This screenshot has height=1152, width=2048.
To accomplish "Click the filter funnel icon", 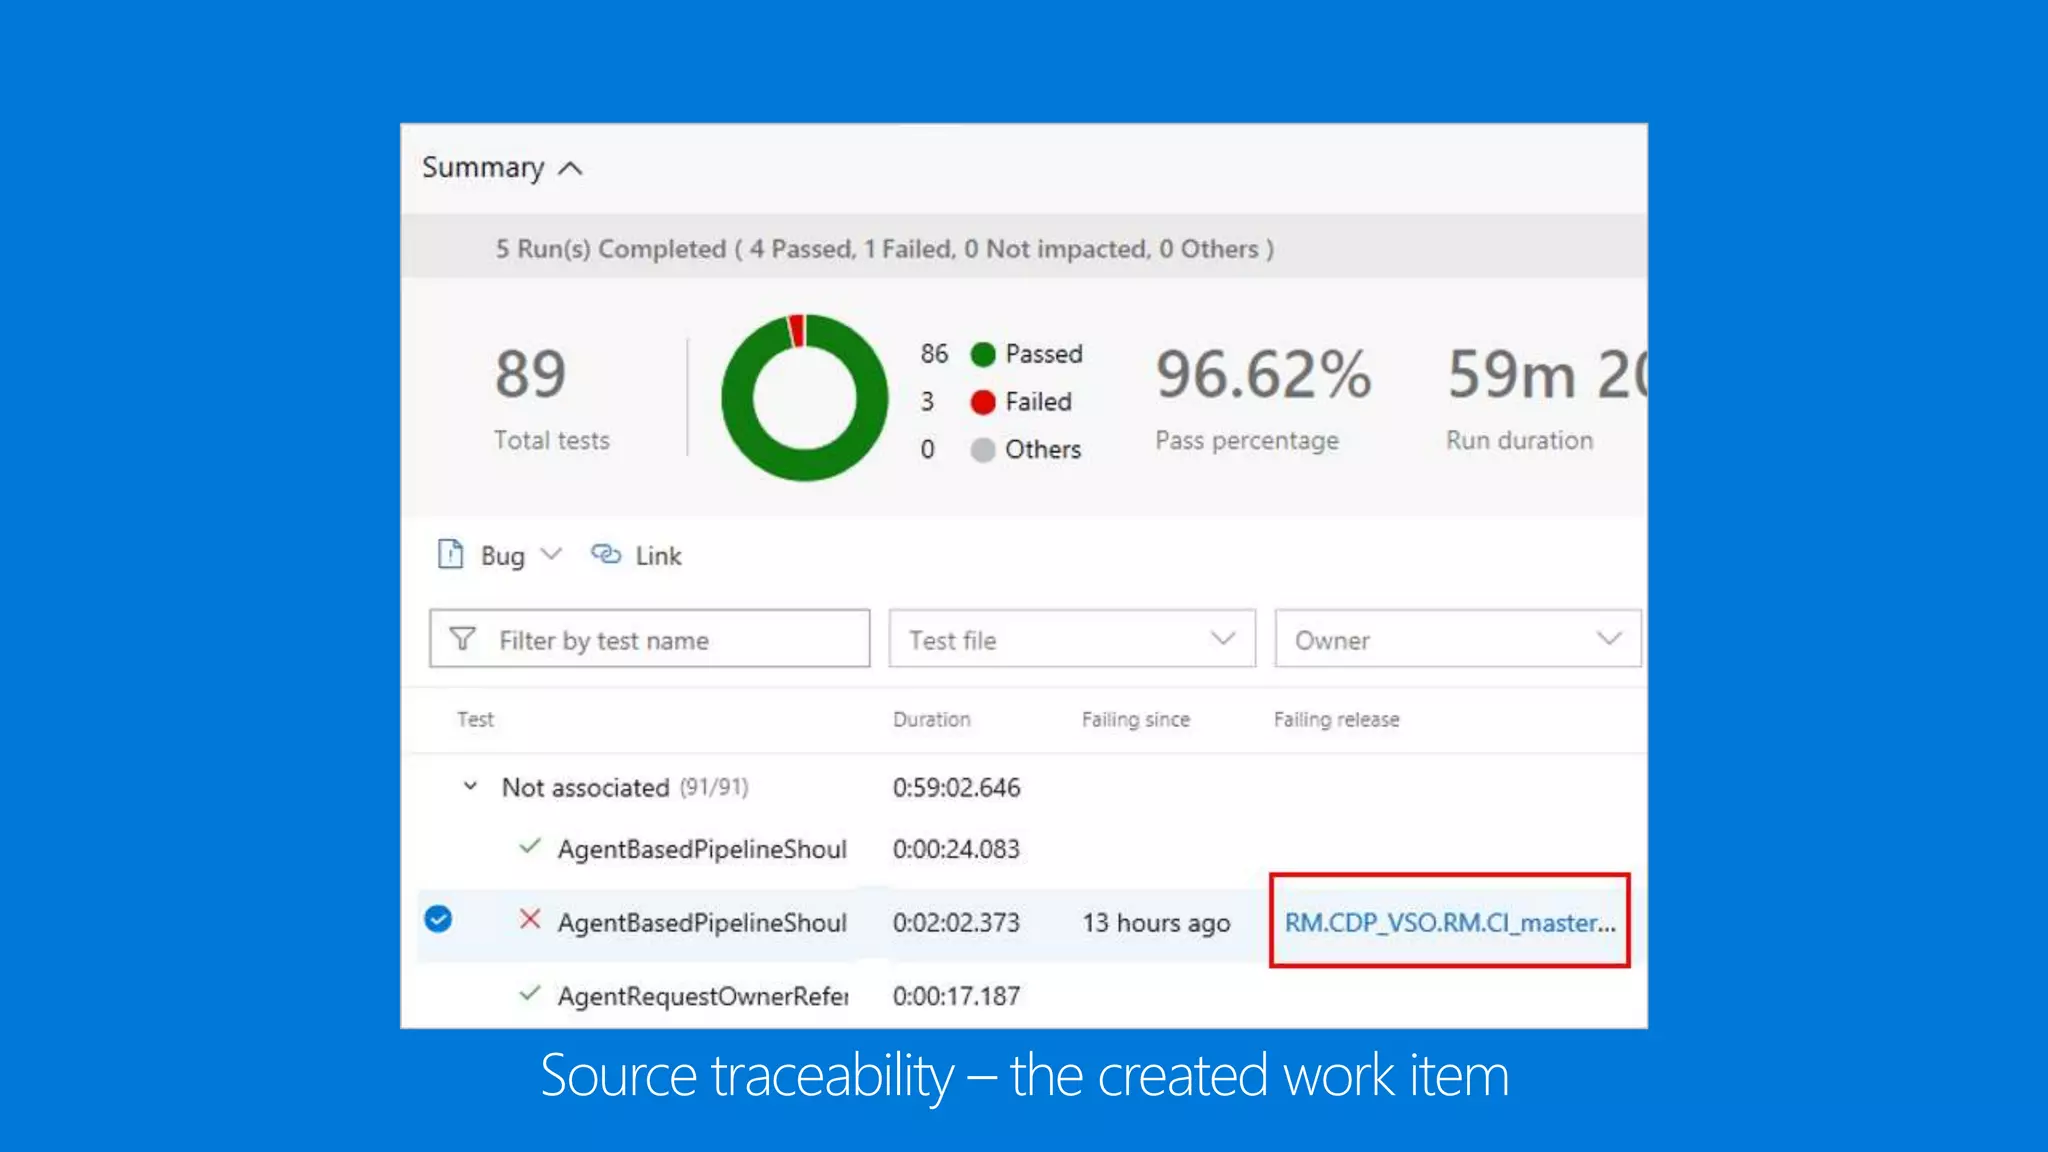I will (462, 639).
